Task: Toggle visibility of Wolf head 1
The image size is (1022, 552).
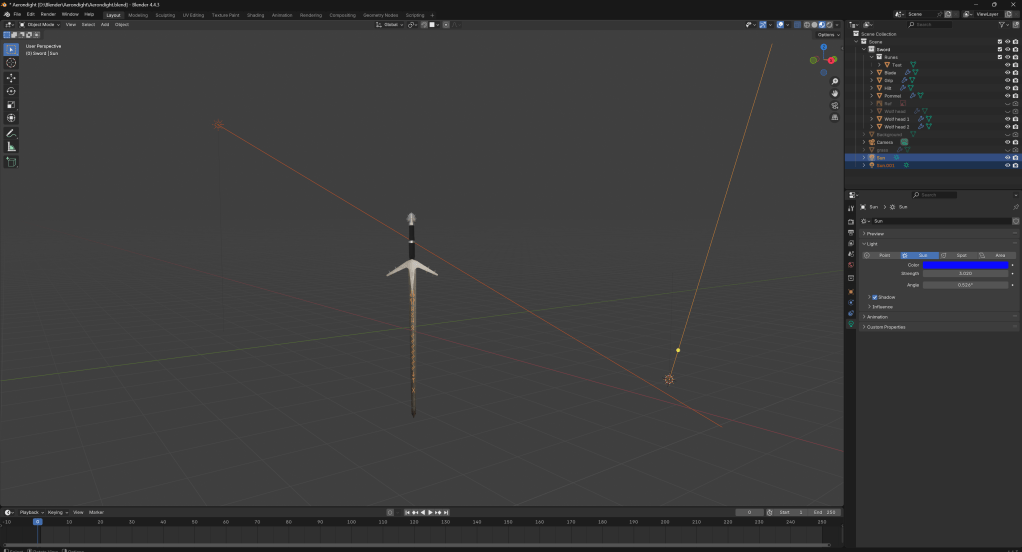Action: (1007, 119)
